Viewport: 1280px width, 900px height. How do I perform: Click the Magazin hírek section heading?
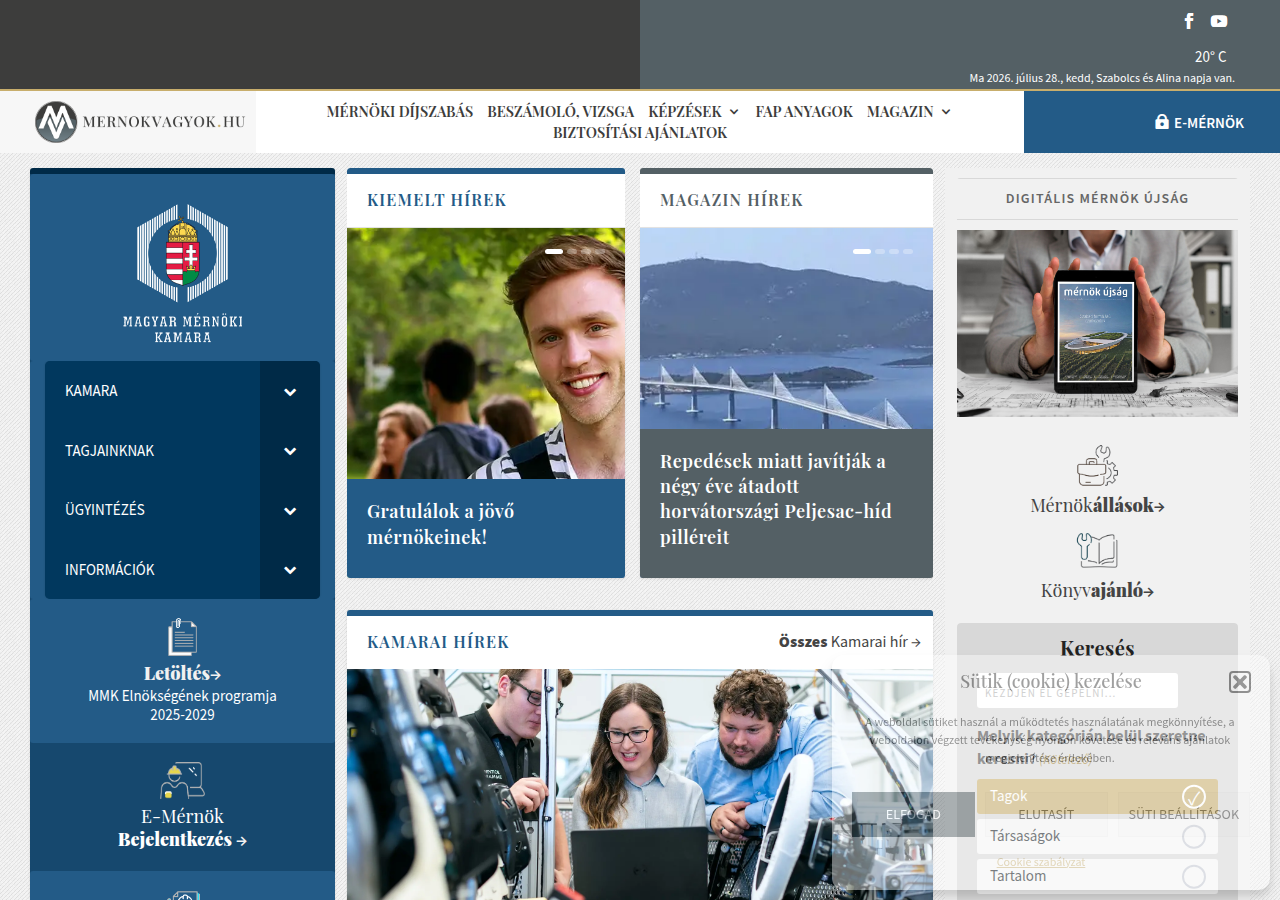tap(732, 200)
